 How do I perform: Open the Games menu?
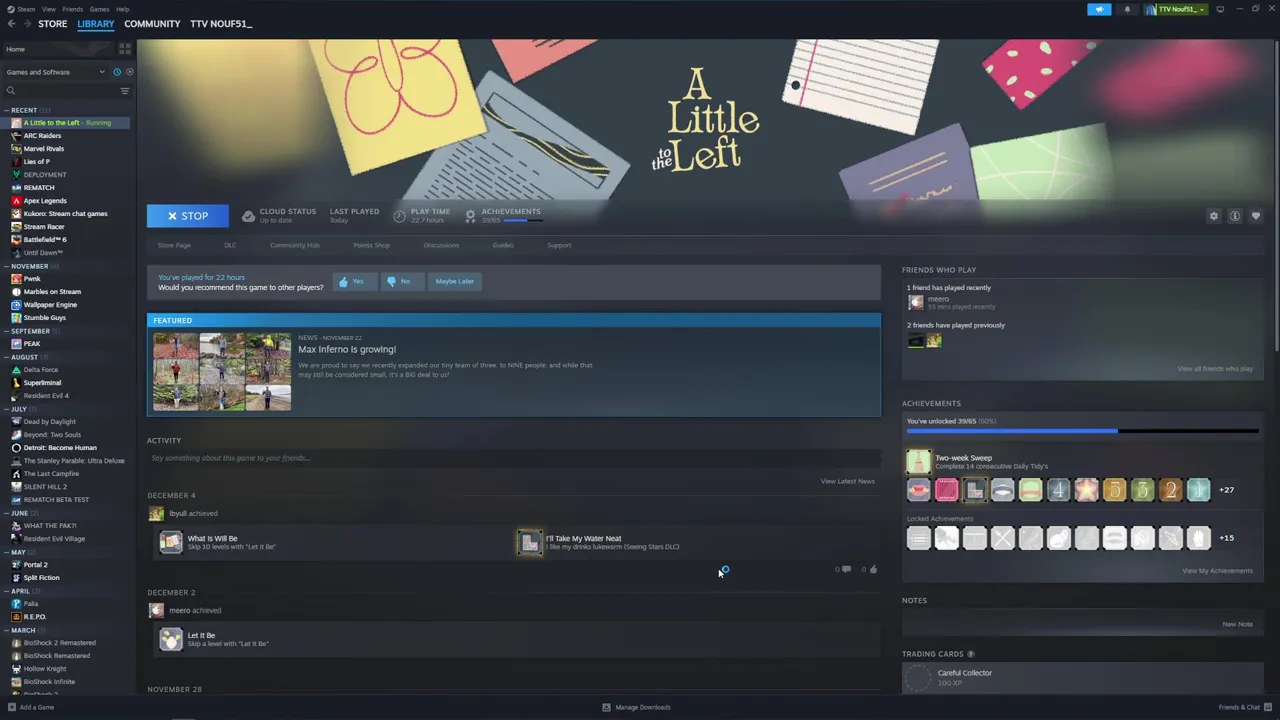(99, 9)
